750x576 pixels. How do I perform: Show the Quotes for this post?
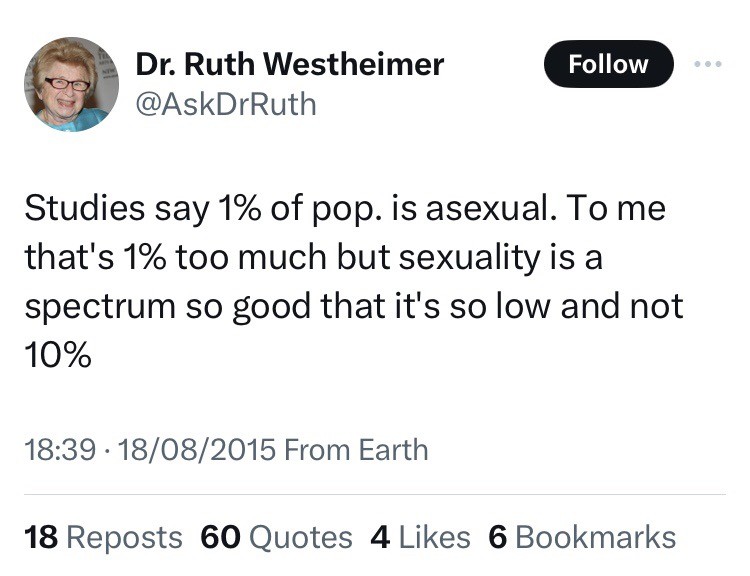pyautogui.click(x=299, y=537)
